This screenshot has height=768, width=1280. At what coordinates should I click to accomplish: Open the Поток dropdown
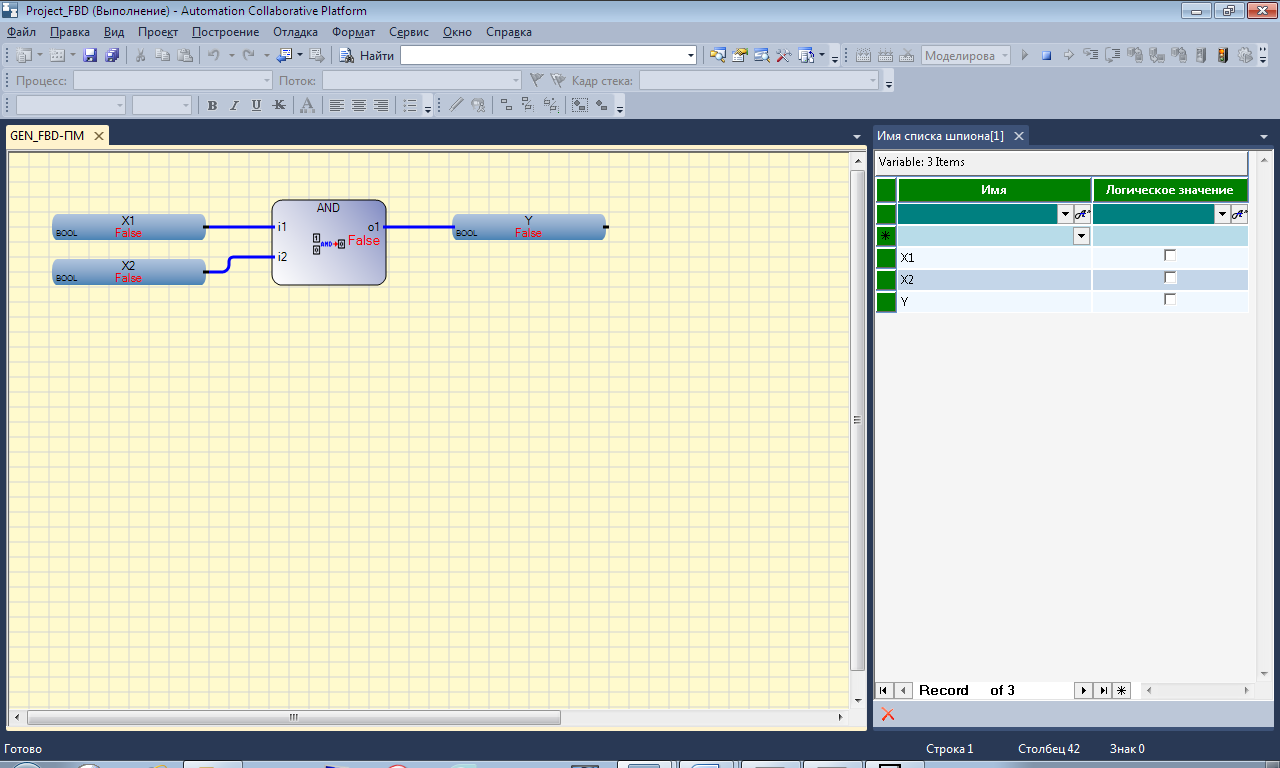pos(516,80)
